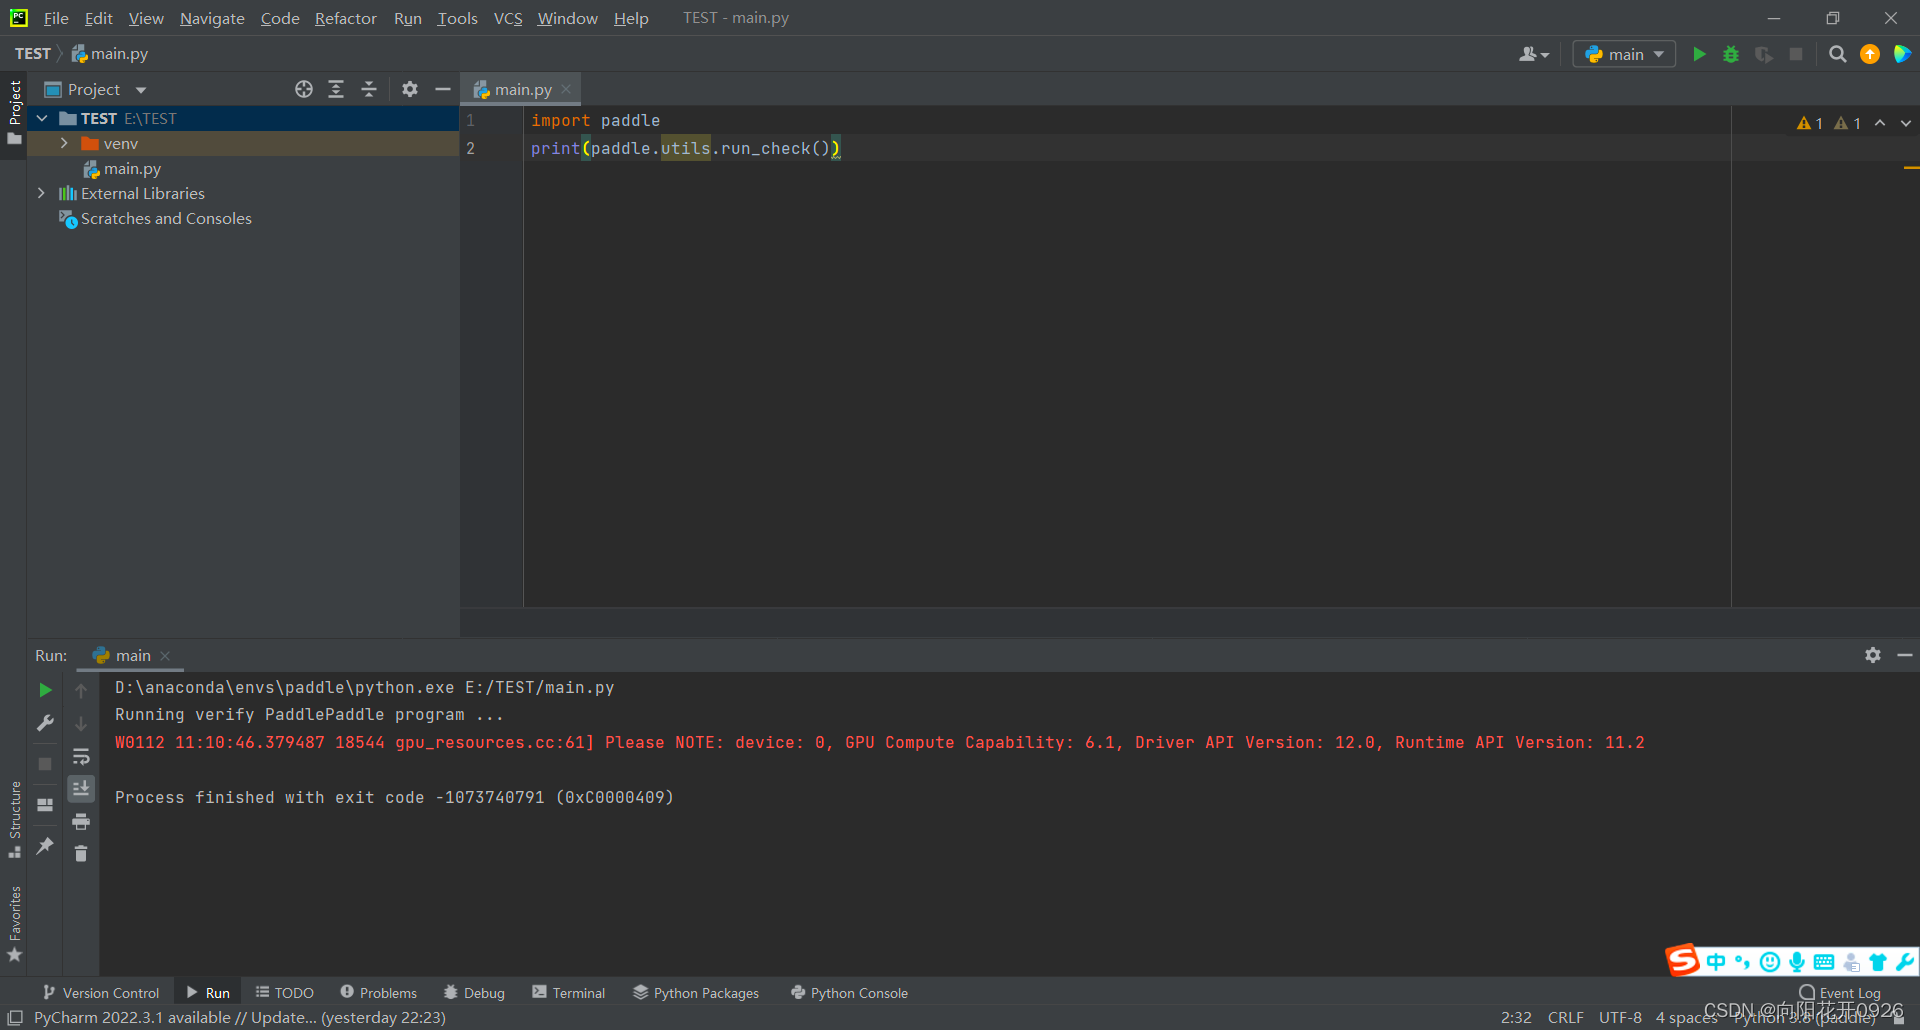Click the line ending indicator showing CRLF

tap(1565, 1017)
